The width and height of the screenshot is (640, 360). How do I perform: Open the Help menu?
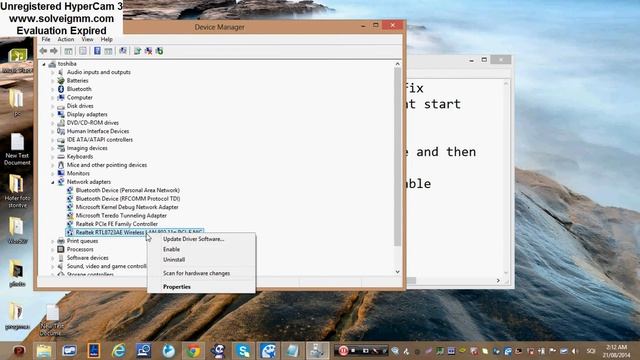106,40
